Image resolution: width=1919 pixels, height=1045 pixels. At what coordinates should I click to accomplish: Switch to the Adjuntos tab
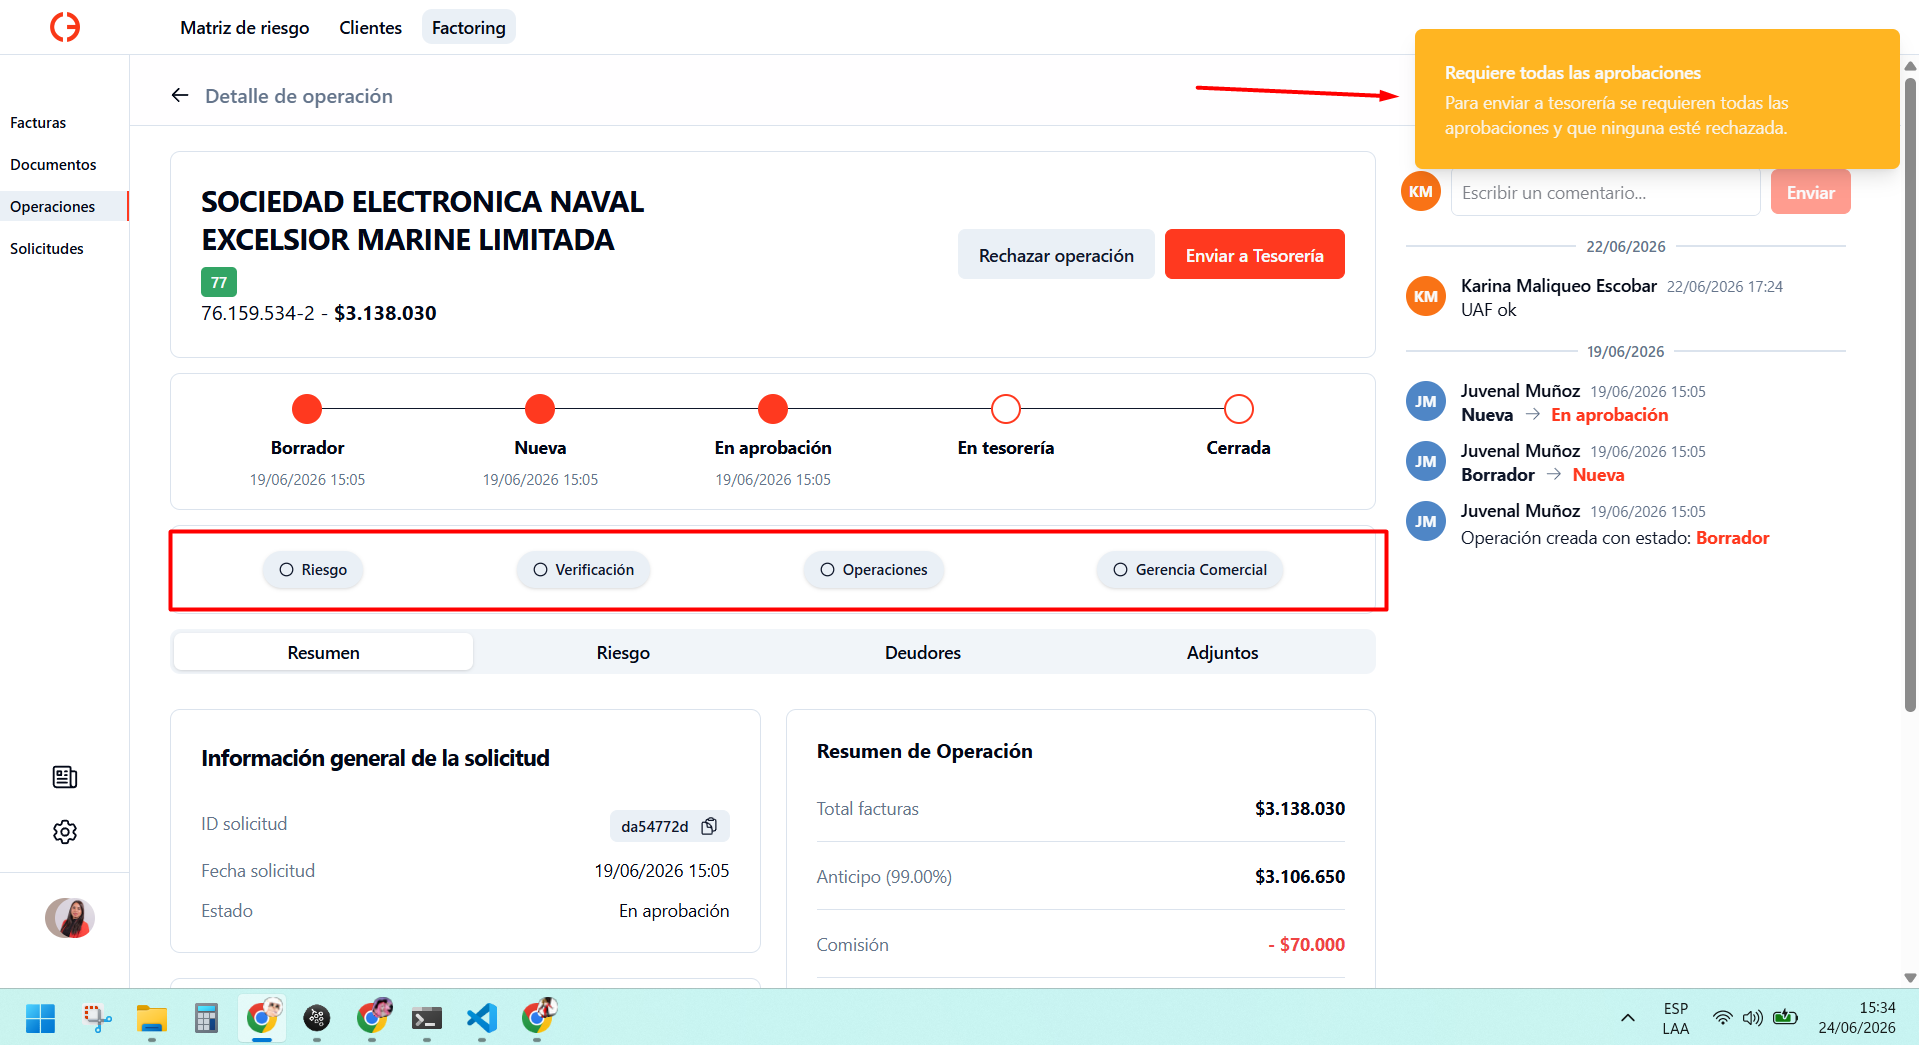coord(1222,652)
